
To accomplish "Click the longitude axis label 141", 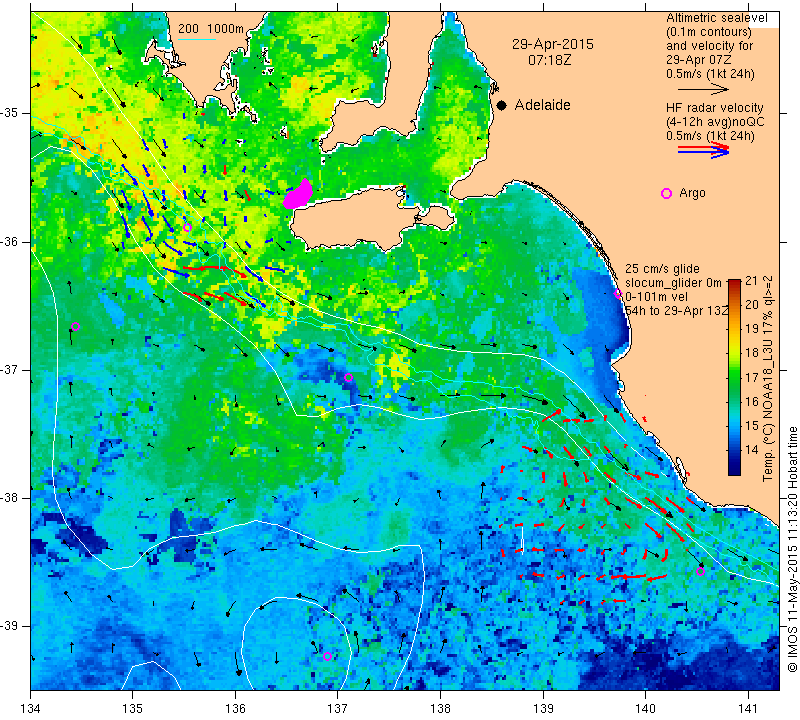I will point(748,709).
